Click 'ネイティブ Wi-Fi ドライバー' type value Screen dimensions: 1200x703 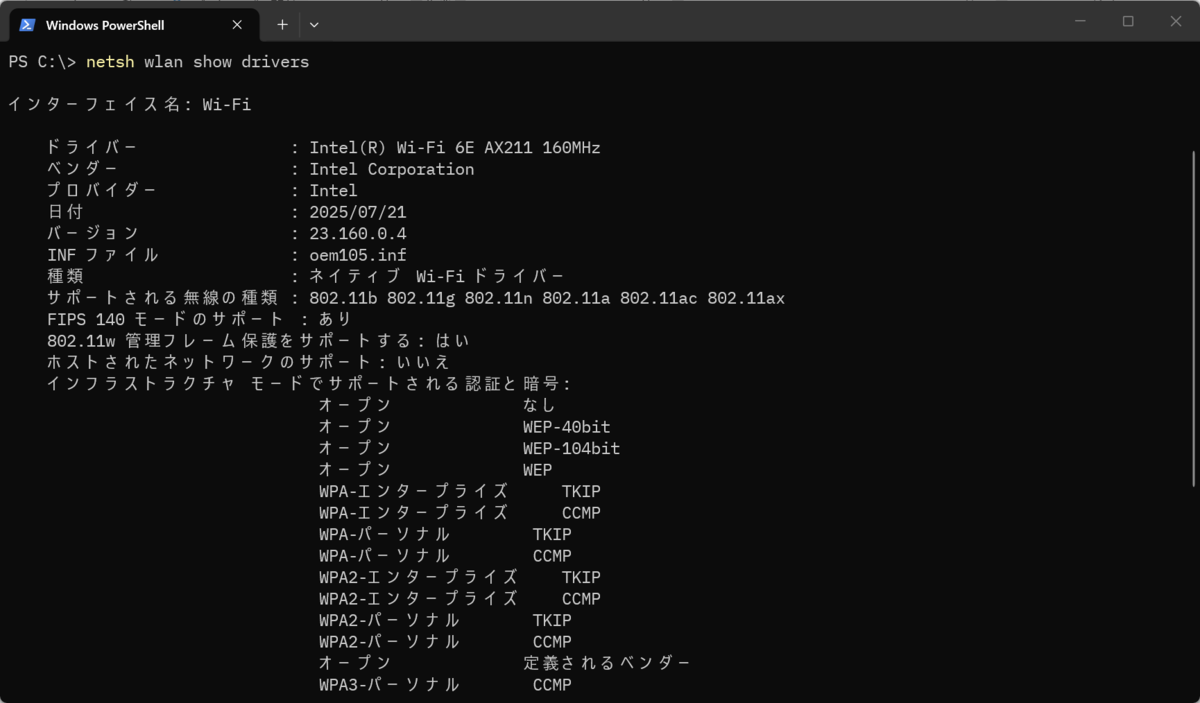click(437, 276)
